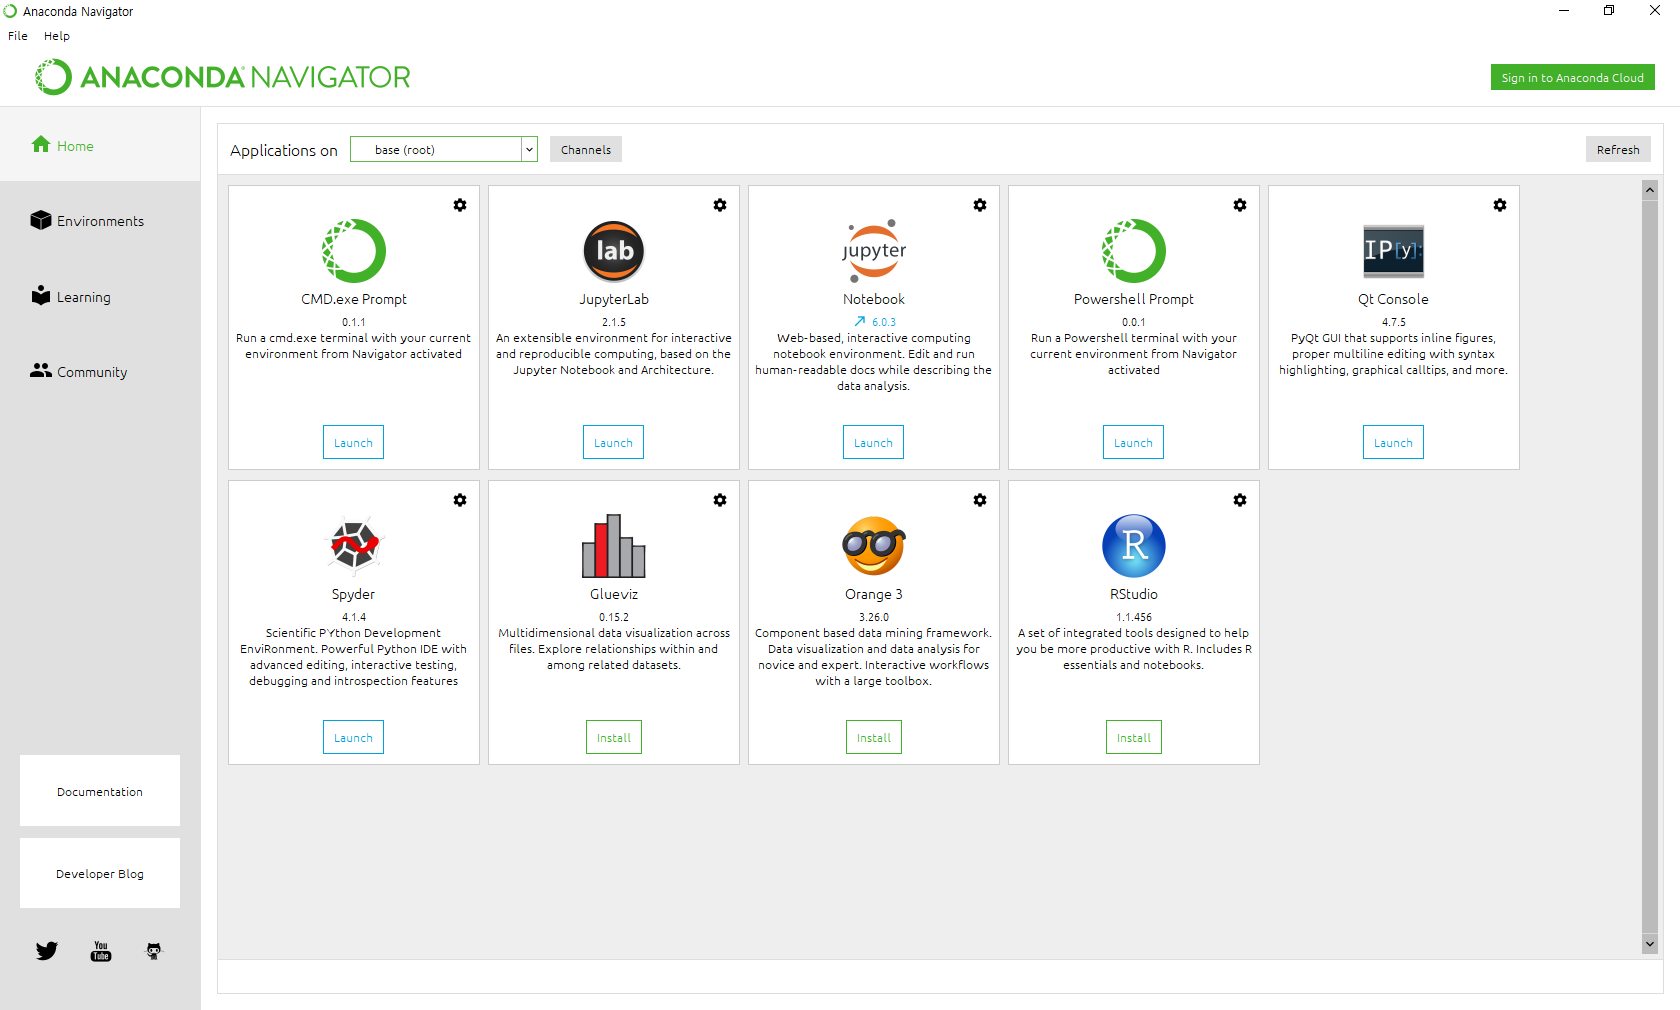This screenshot has height=1010, width=1680.
Task: Open the Help menu
Action: pyautogui.click(x=57, y=36)
